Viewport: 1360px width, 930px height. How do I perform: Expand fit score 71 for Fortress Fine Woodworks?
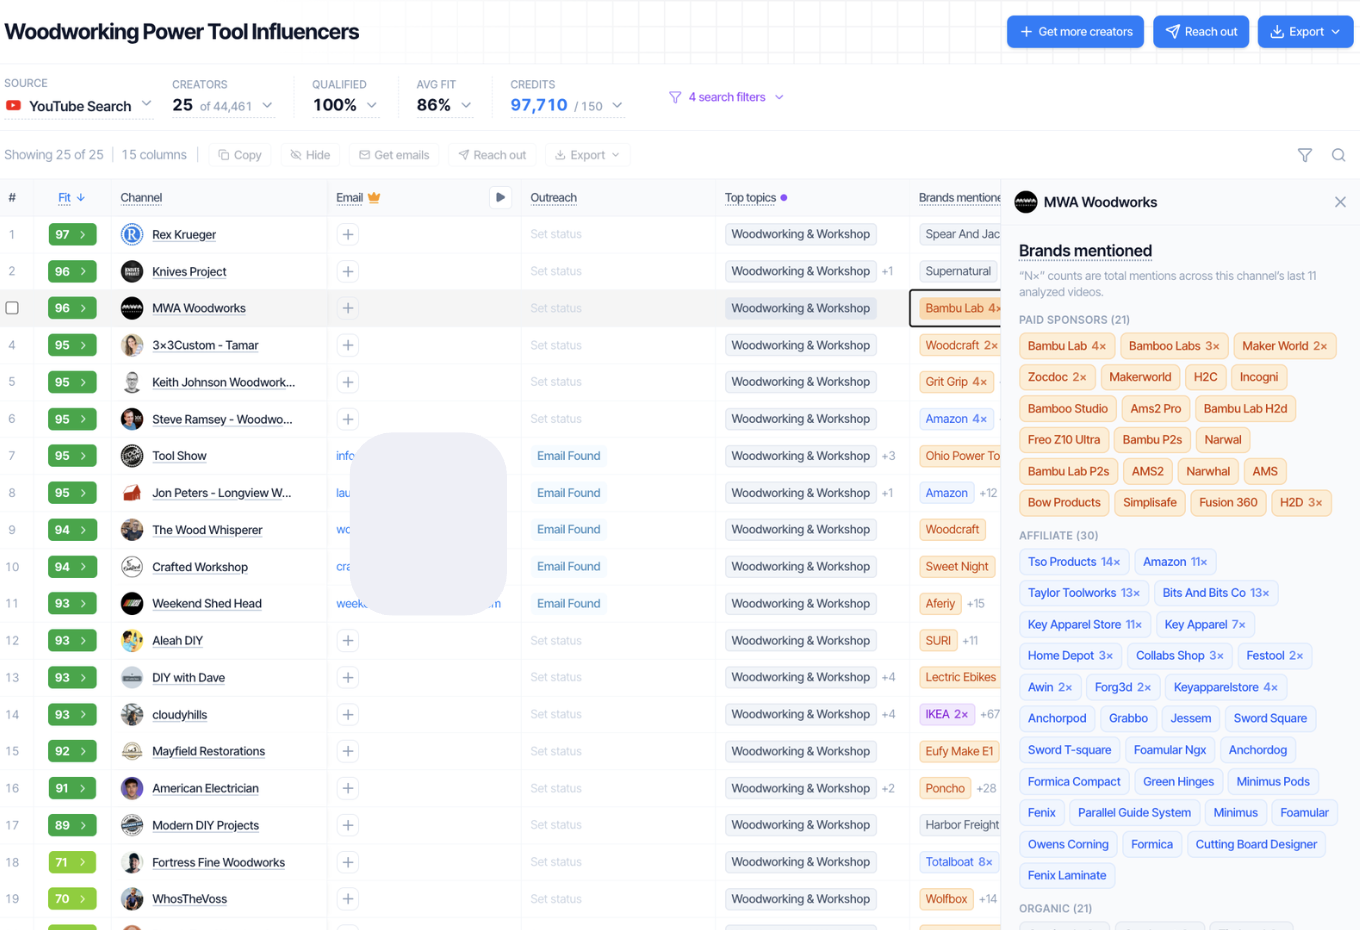pyautogui.click(x=72, y=862)
